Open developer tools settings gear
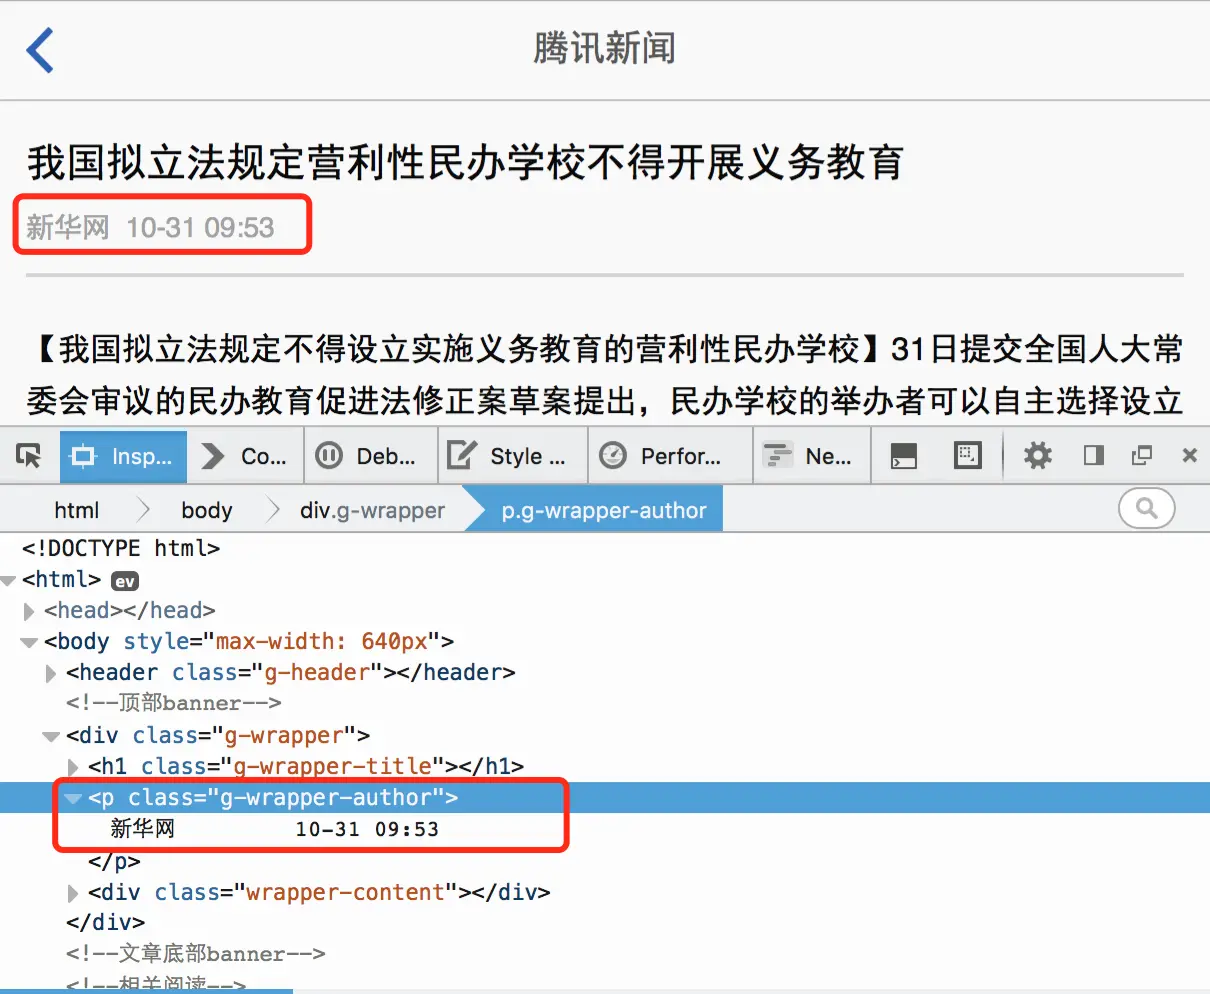Screen dimensions: 1210x994 point(1038,456)
